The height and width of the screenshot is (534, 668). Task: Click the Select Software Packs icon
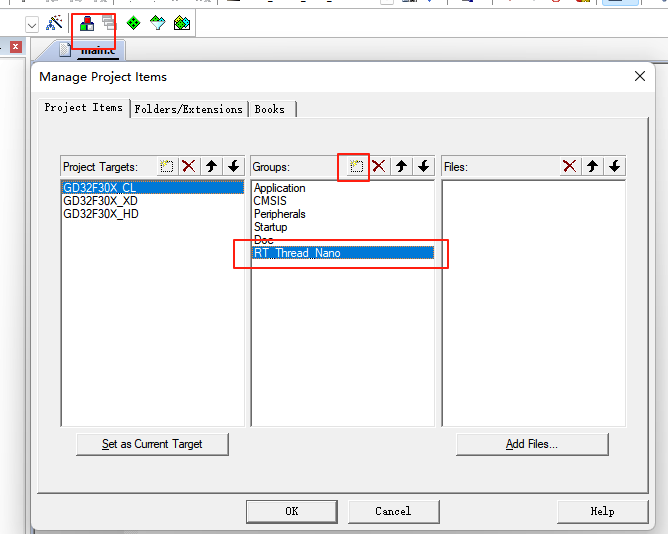[158, 23]
